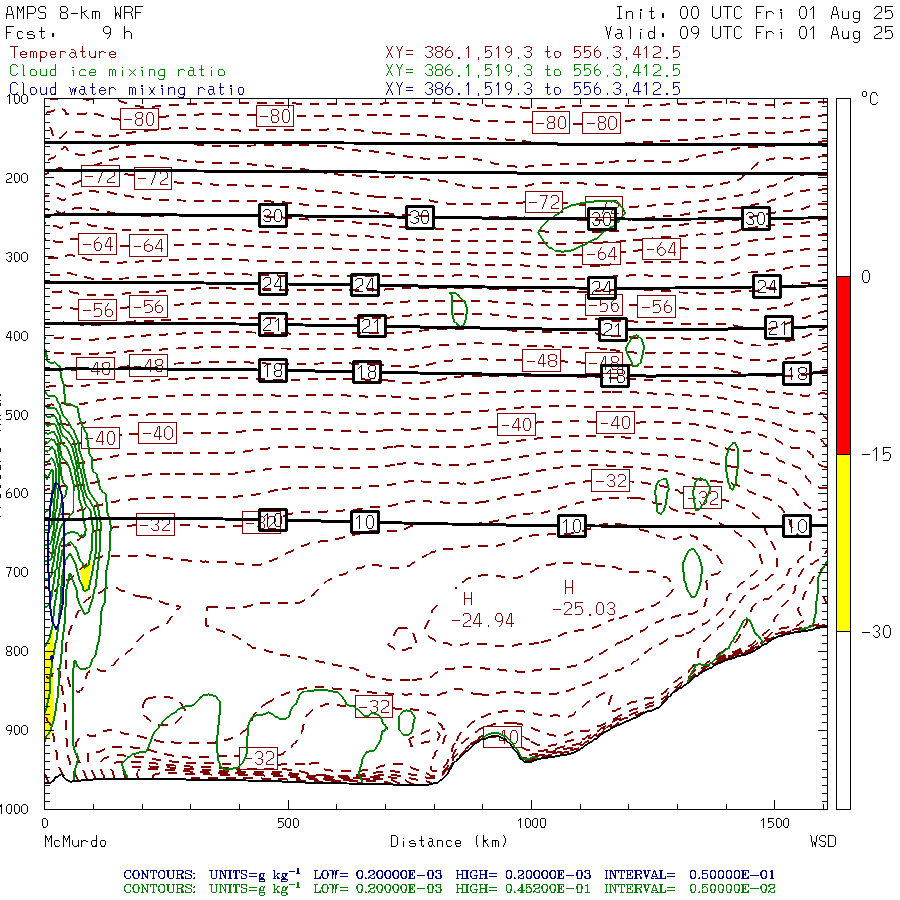Image resolution: width=900 pixels, height=900 pixels.
Task: Click the green 'INTERVAL= 0.50000E-02' contour text
Action: coord(689,889)
